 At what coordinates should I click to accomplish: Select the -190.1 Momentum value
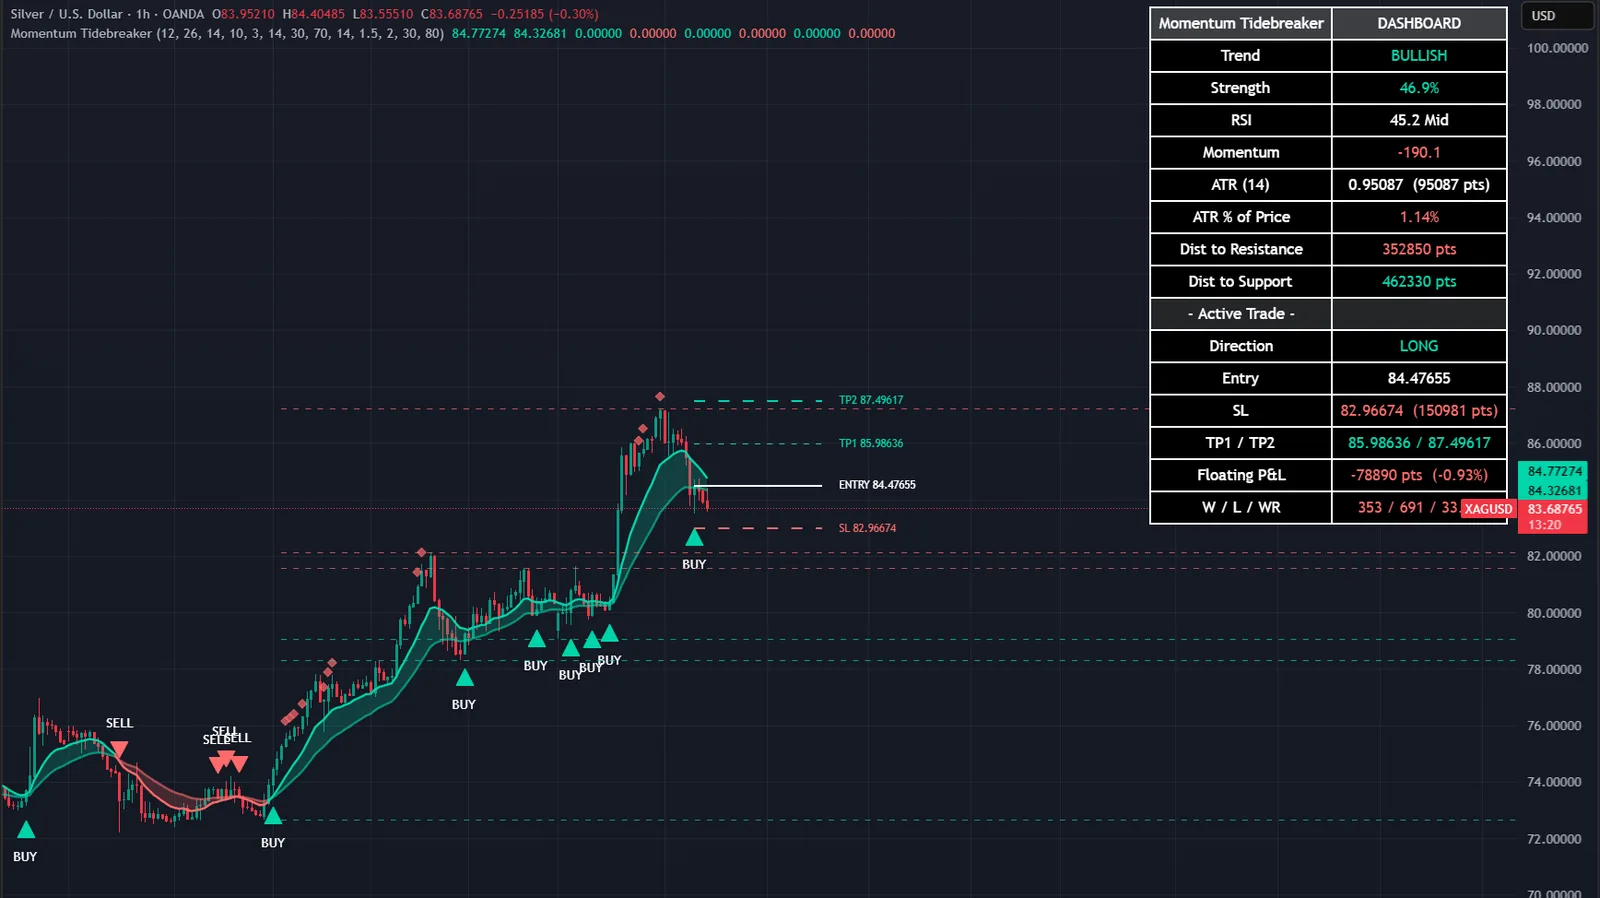(1419, 153)
